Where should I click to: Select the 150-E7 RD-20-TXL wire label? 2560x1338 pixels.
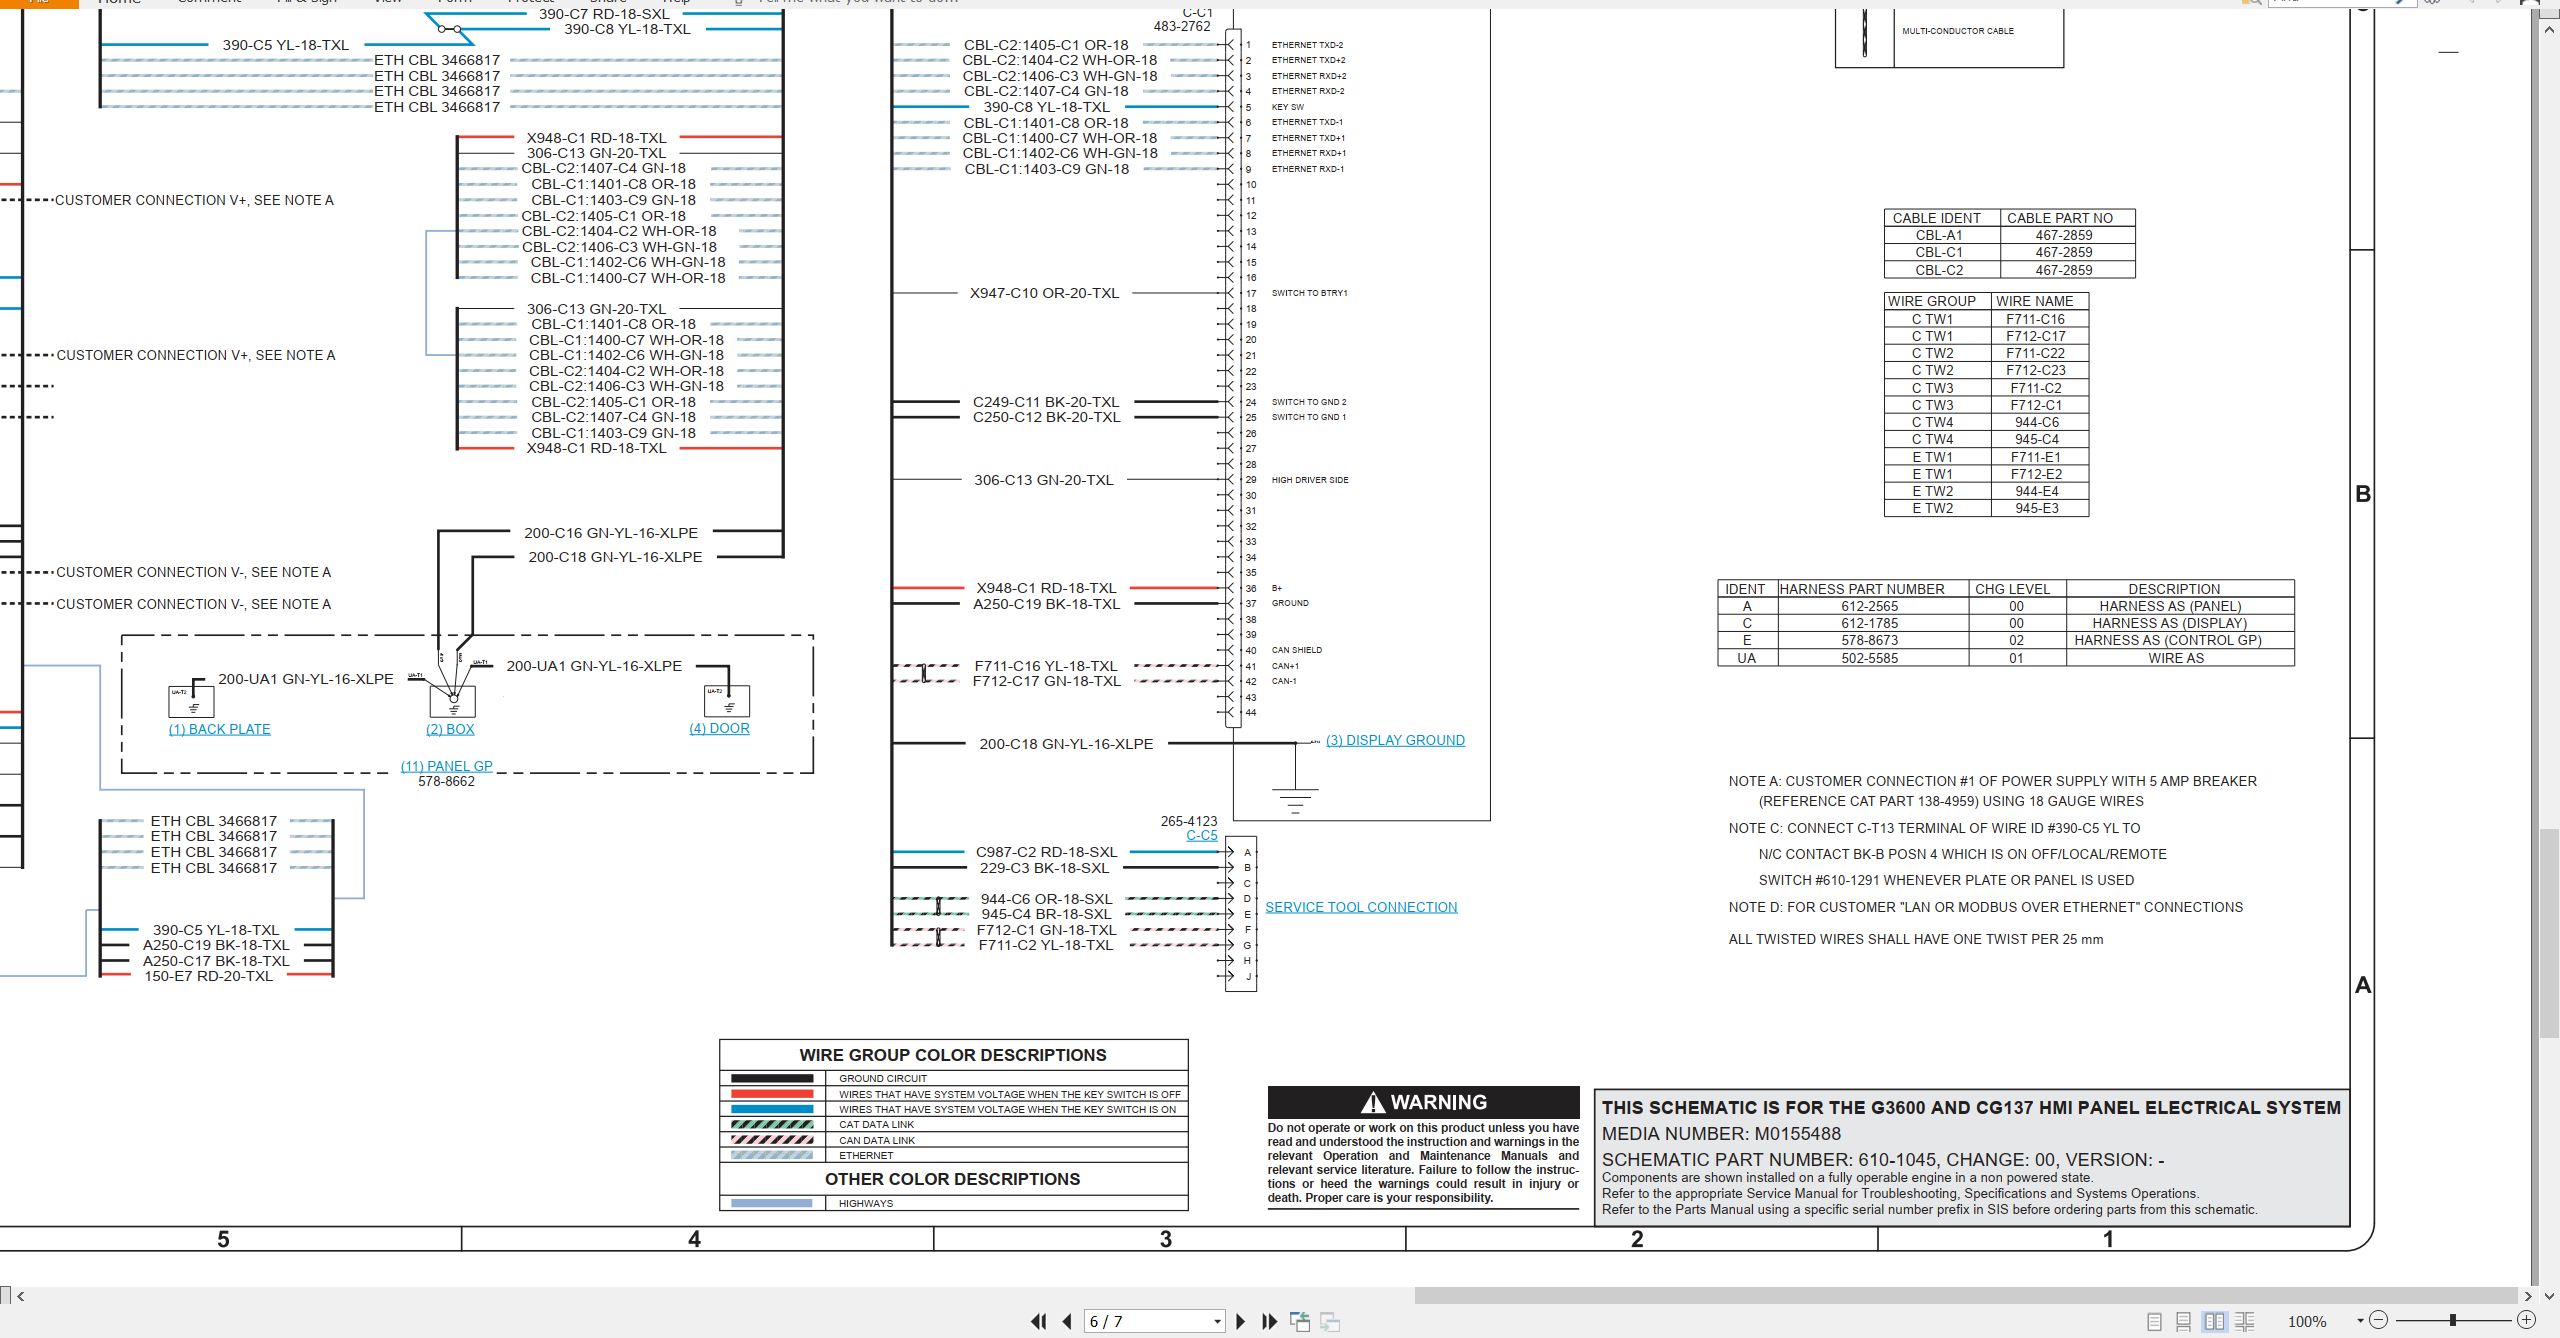(x=208, y=976)
